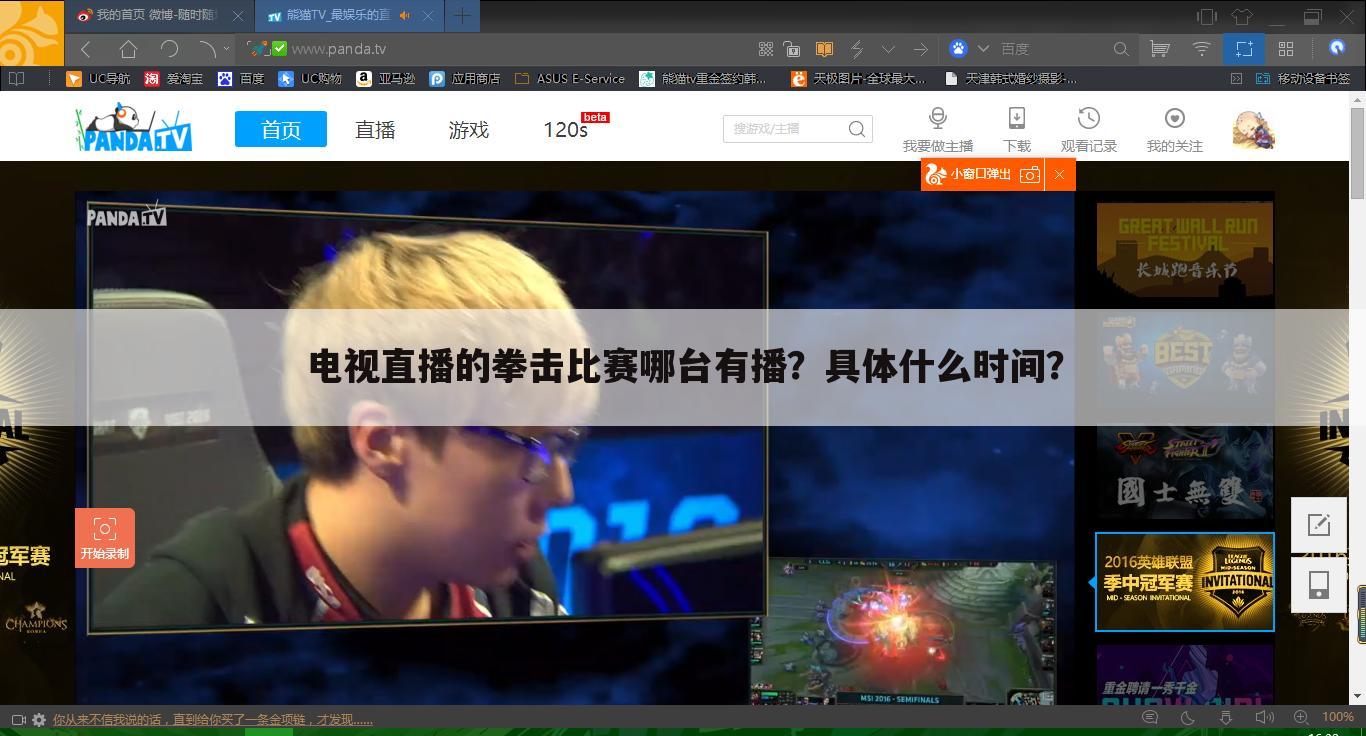Click the 我要做主播 microphone icon
This screenshot has width=1366, height=736.
[938, 118]
